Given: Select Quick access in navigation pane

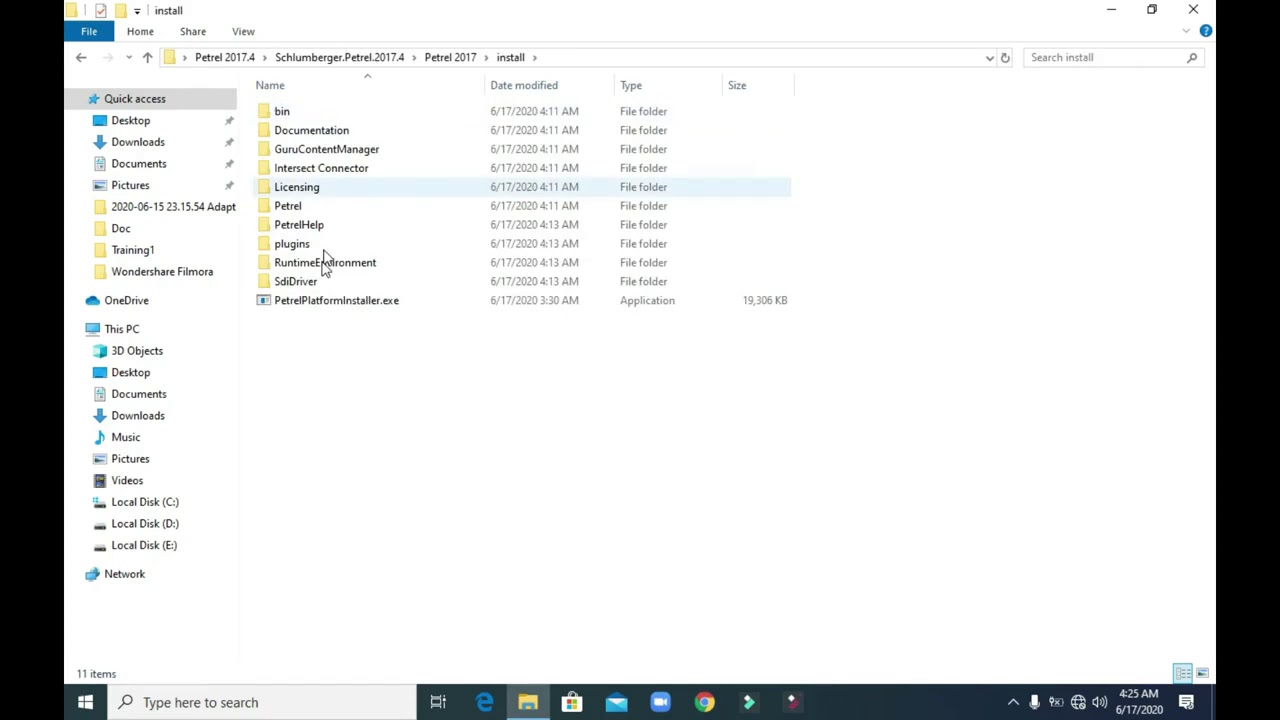Looking at the screenshot, I should point(134,99).
